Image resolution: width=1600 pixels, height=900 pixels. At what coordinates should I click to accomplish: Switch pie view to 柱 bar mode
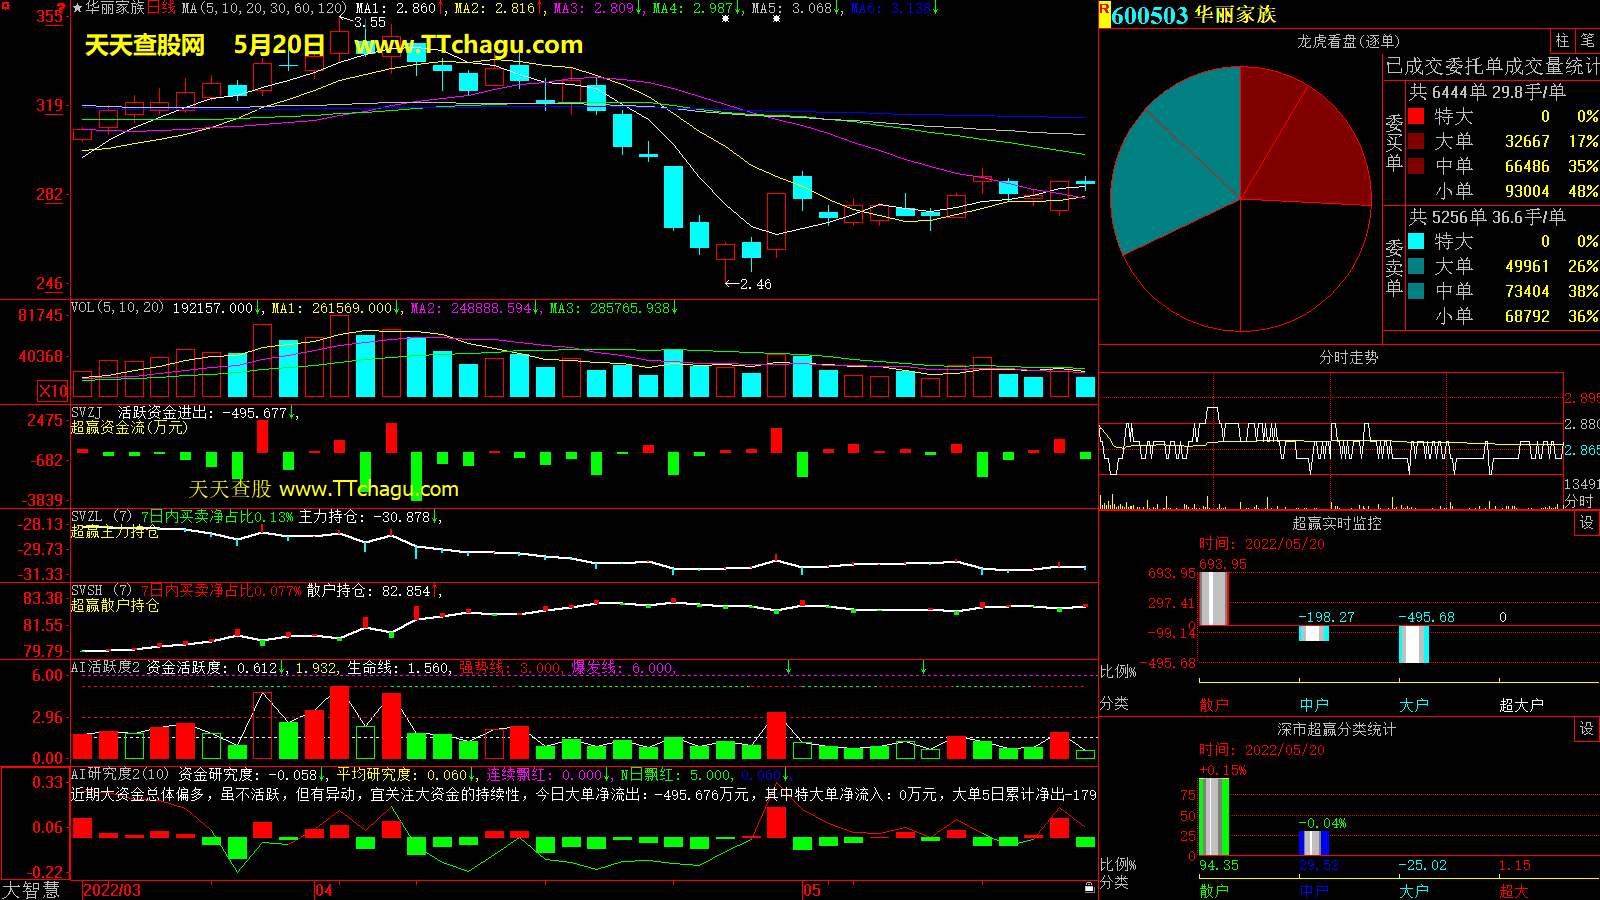click(x=1562, y=41)
